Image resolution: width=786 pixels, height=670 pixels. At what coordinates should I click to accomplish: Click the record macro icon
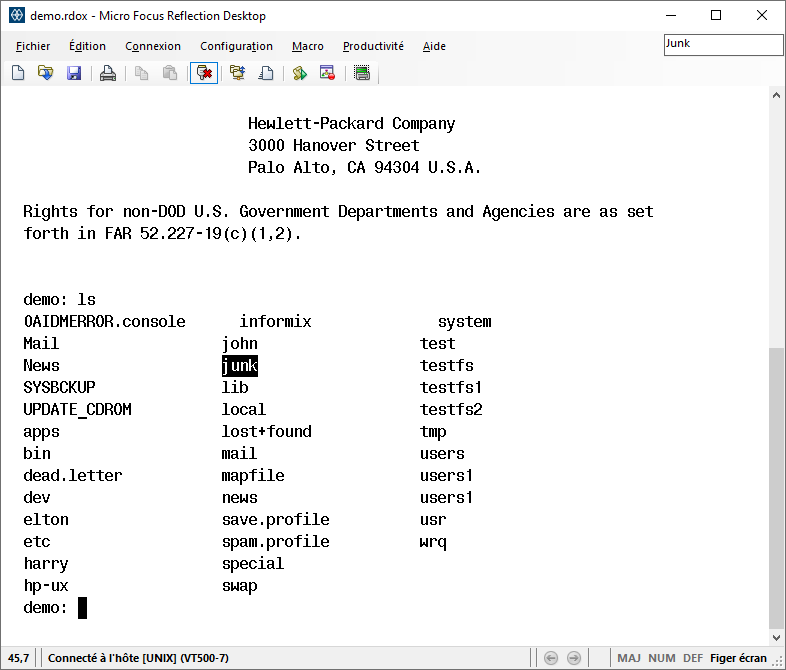pos(327,73)
